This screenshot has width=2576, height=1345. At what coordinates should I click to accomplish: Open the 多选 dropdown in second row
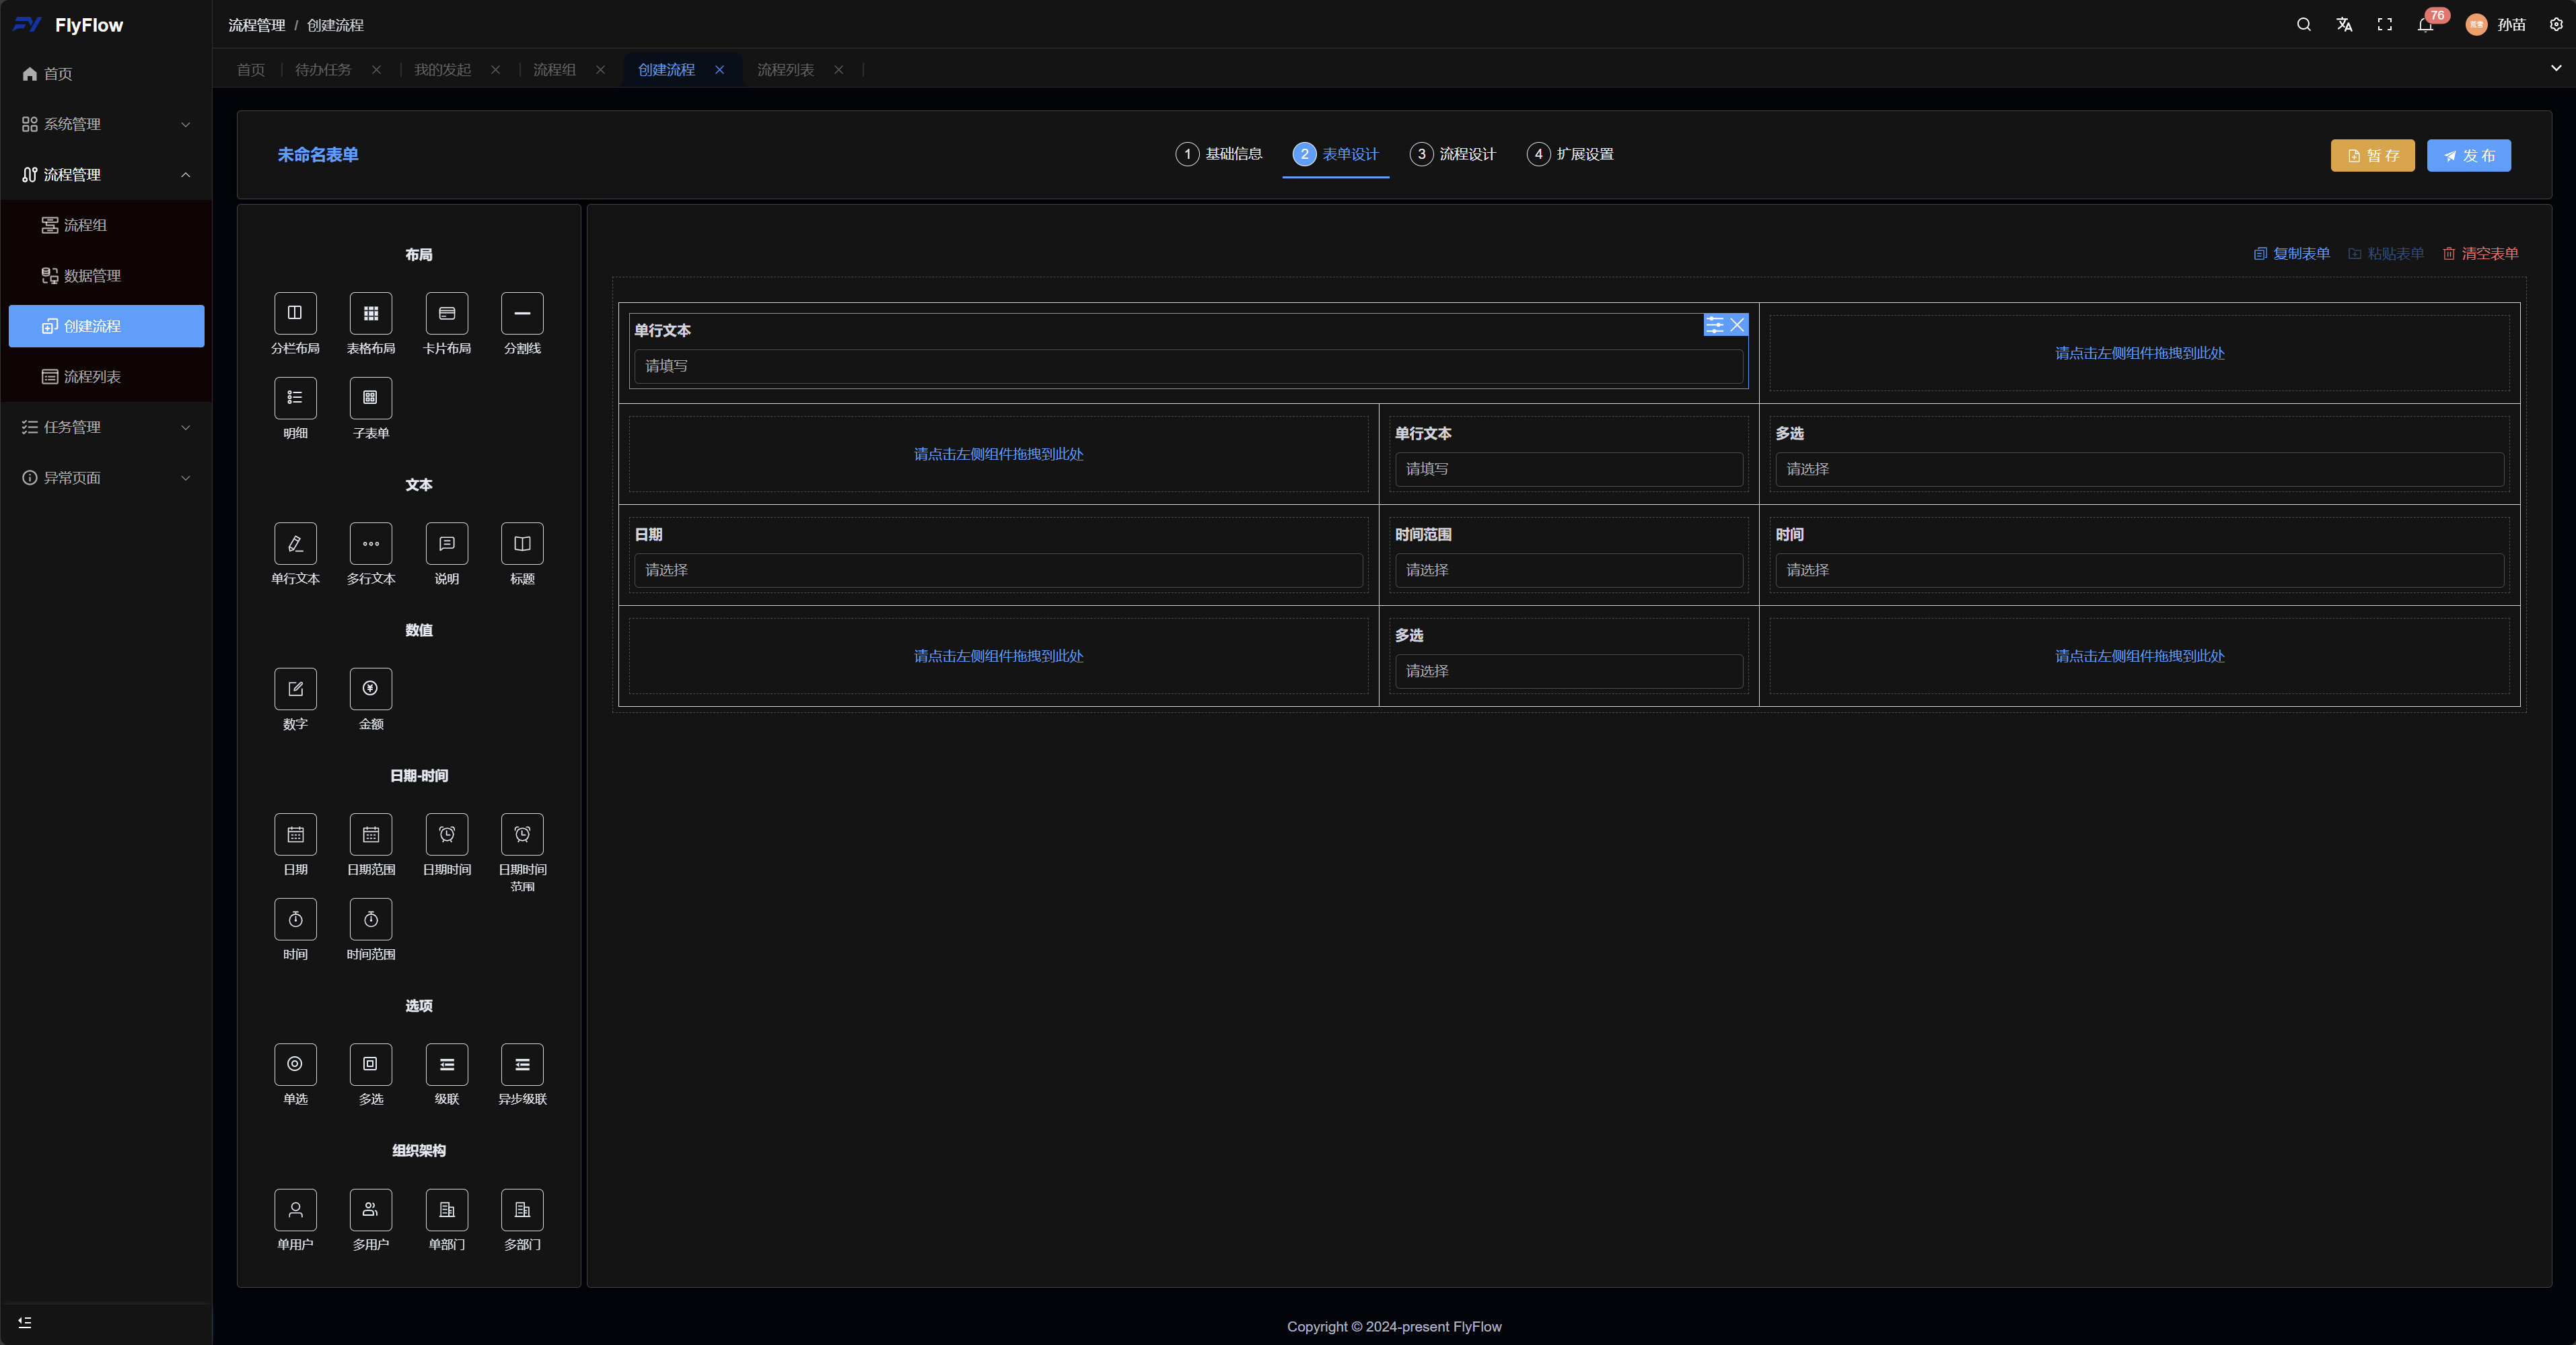2140,469
